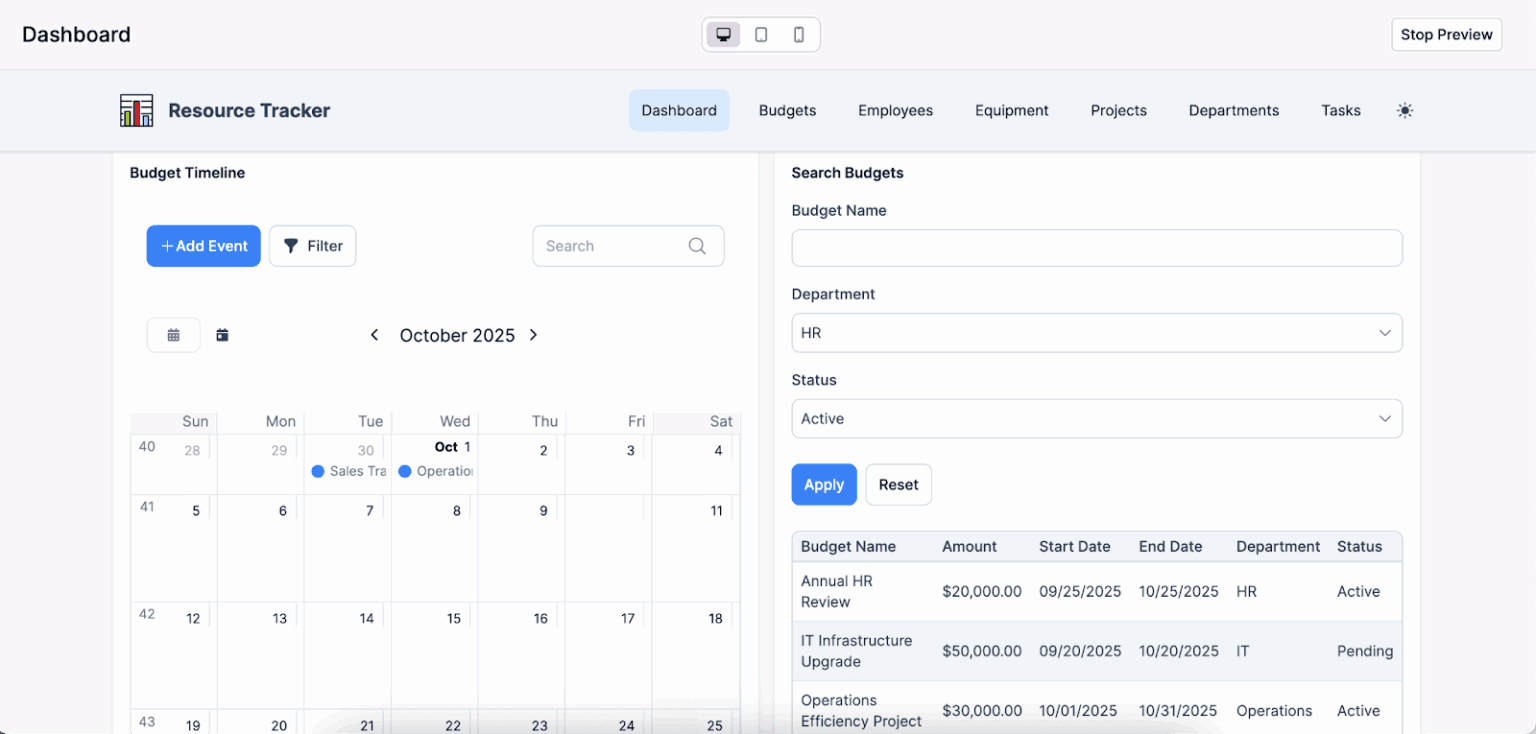The width and height of the screenshot is (1536, 734).
Task: Reset the budget search form
Action: pyautogui.click(x=898, y=485)
